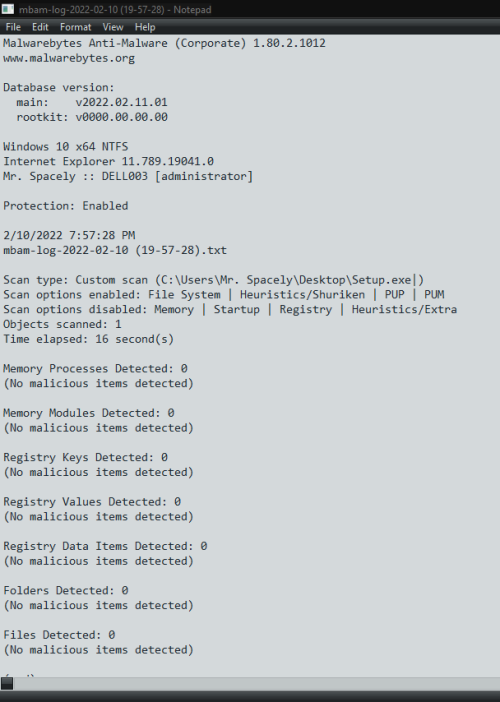Image resolution: width=500 pixels, height=702 pixels.
Task: Open the Format menu
Action: 75,27
